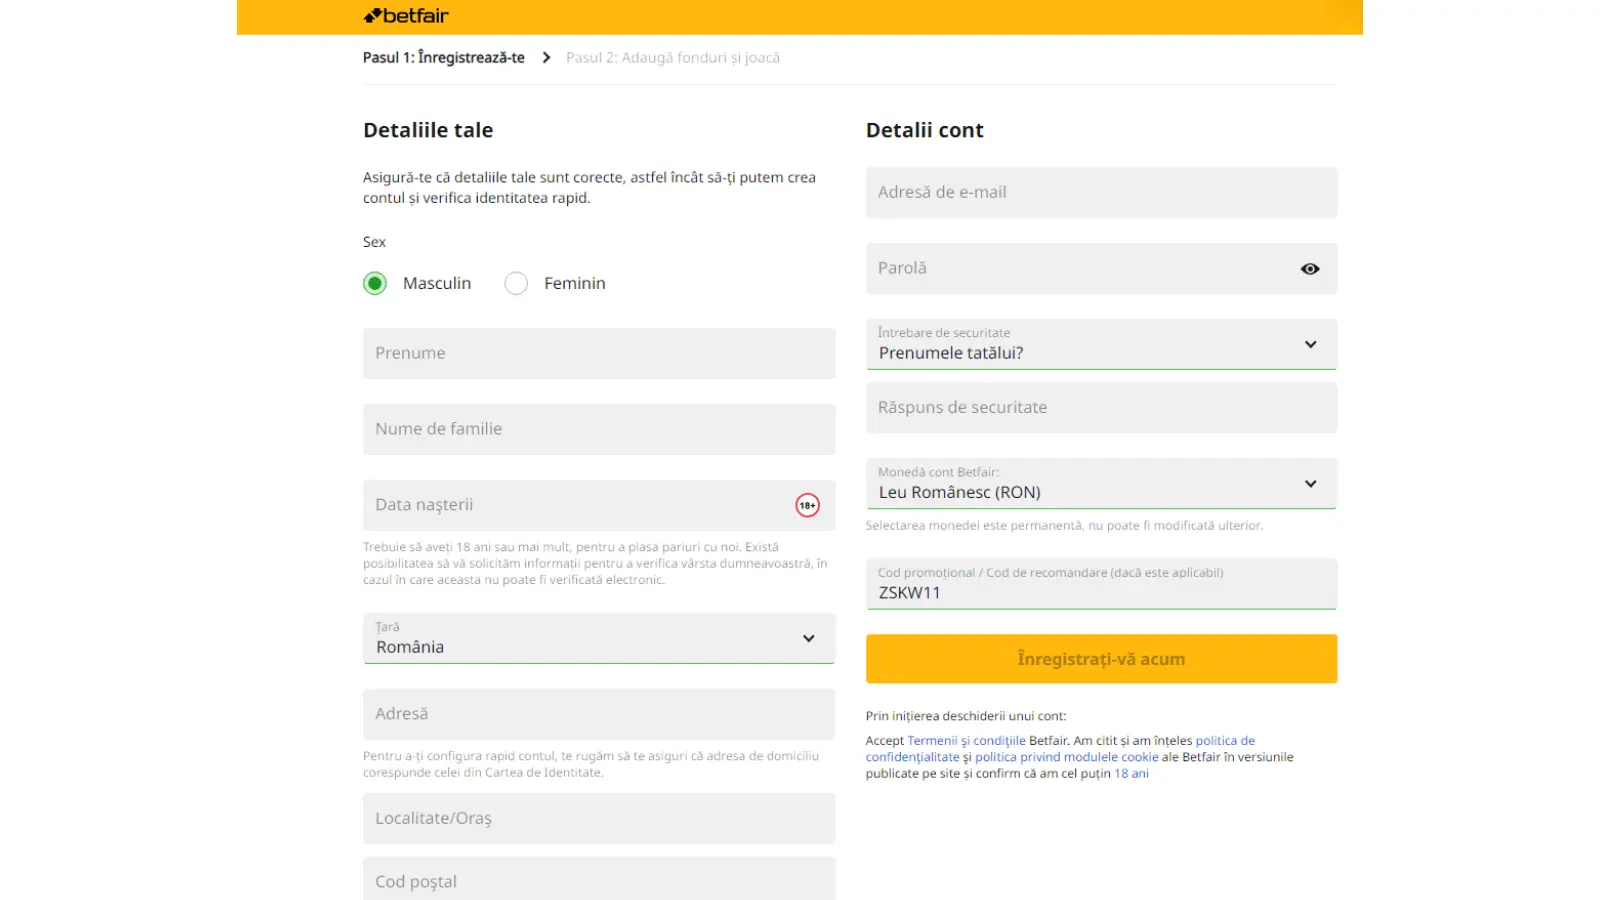Focus the Prenume input field
The width and height of the screenshot is (1600, 900).
point(599,353)
